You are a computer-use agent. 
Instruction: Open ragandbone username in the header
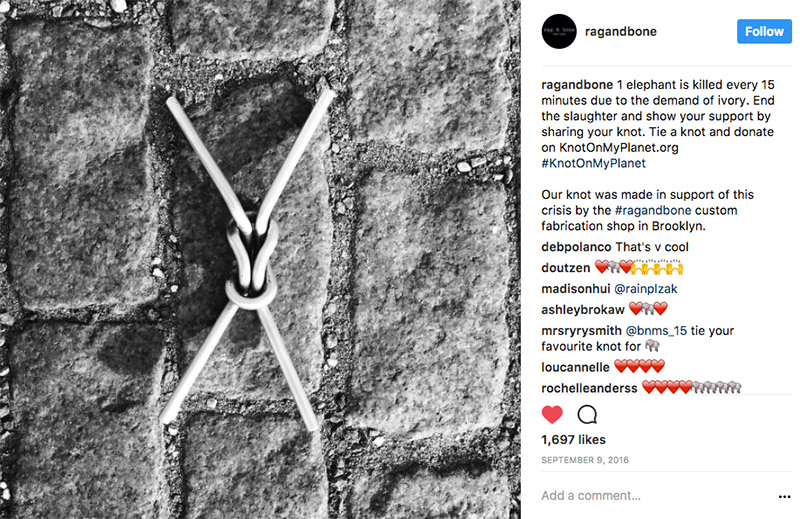pos(620,31)
